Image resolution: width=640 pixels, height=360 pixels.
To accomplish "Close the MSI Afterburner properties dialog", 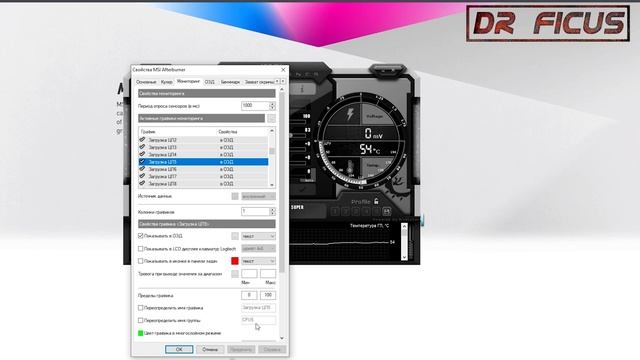I will click(283, 70).
